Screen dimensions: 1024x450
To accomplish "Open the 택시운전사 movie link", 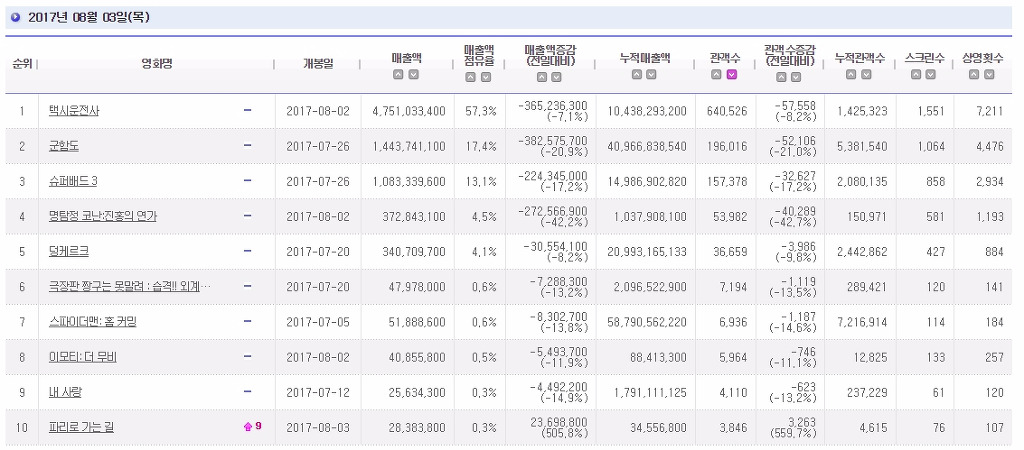I will click(74, 111).
